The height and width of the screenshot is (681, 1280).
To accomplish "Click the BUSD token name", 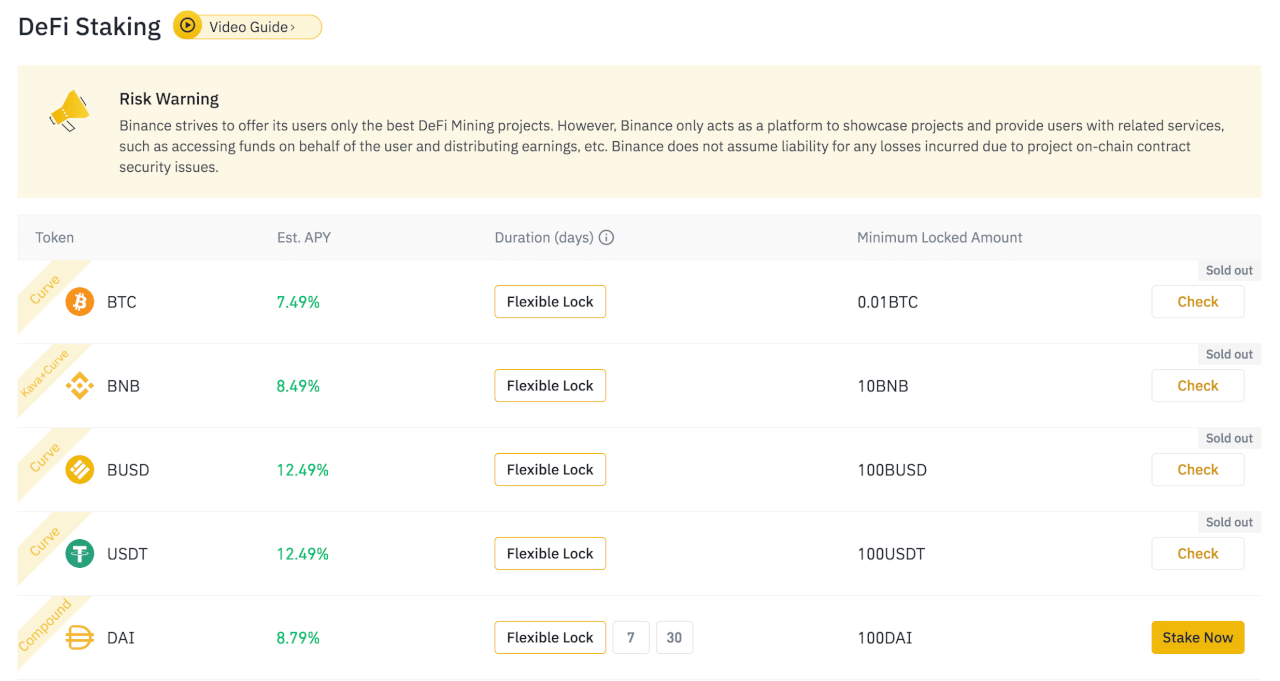I will tap(128, 470).
